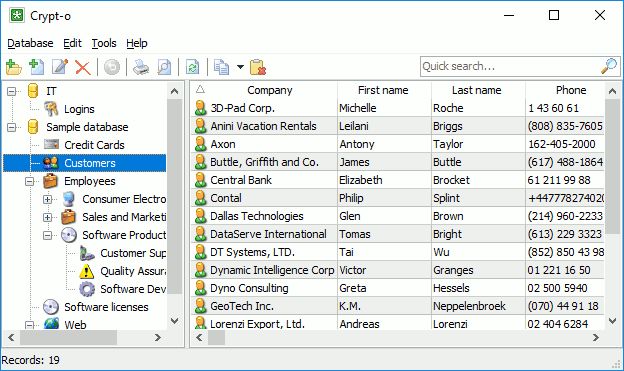Click the red X delete icon
The height and width of the screenshot is (371, 624).
tap(83, 67)
